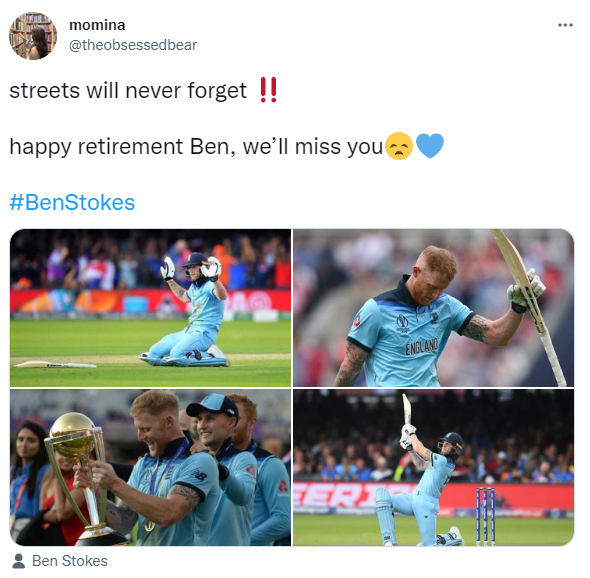Open the @theobsessedbear handle
The image size is (590, 578).
click(133, 45)
